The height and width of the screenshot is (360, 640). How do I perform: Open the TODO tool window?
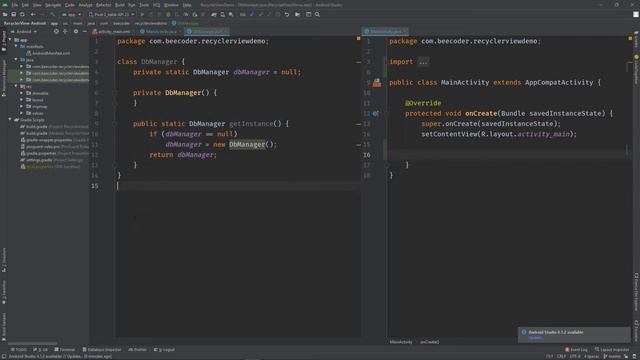[19, 350]
